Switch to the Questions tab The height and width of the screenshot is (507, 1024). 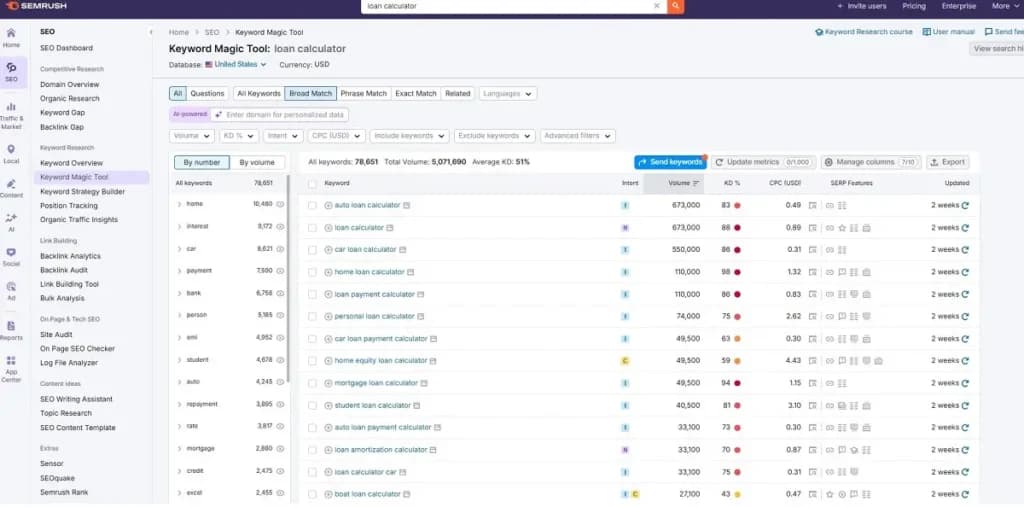point(207,93)
